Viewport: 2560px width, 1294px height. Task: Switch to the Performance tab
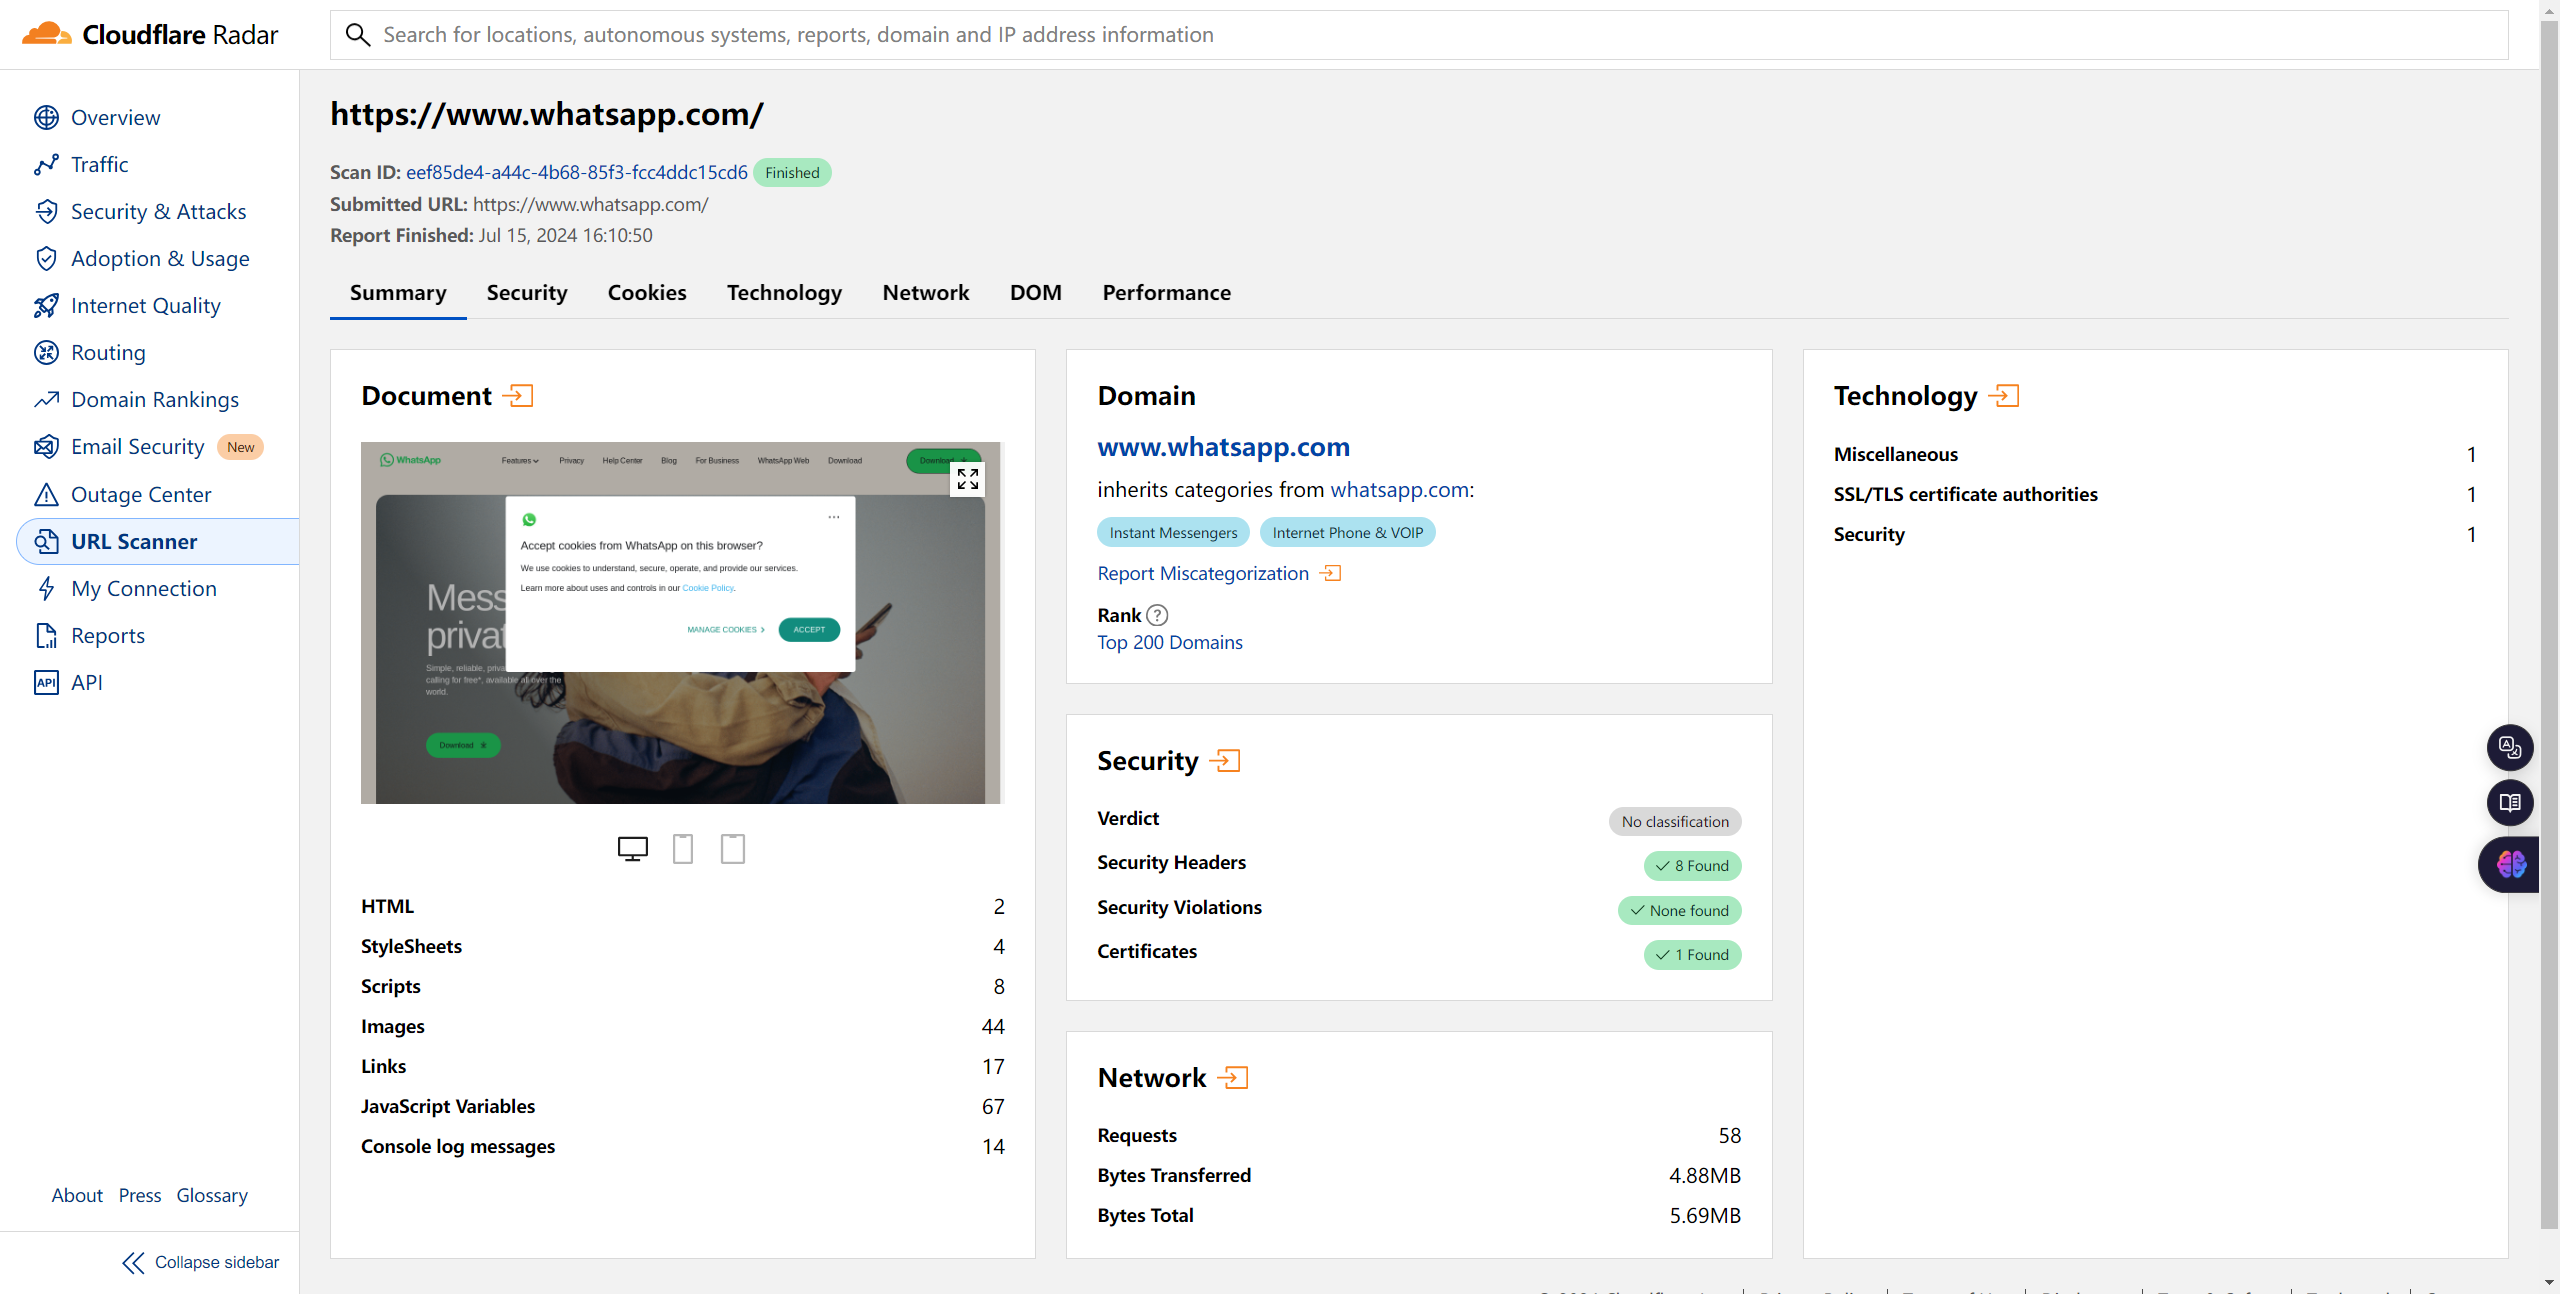pos(1166,293)
